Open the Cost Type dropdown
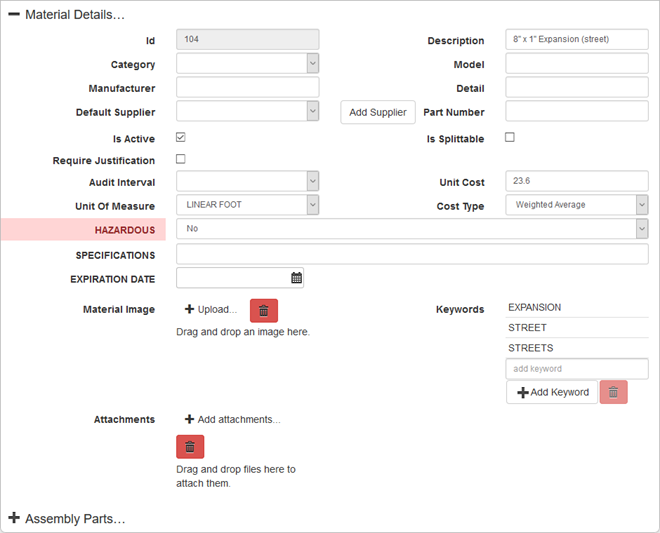This screenshot has height=533, width=660. tap(576, 205)
